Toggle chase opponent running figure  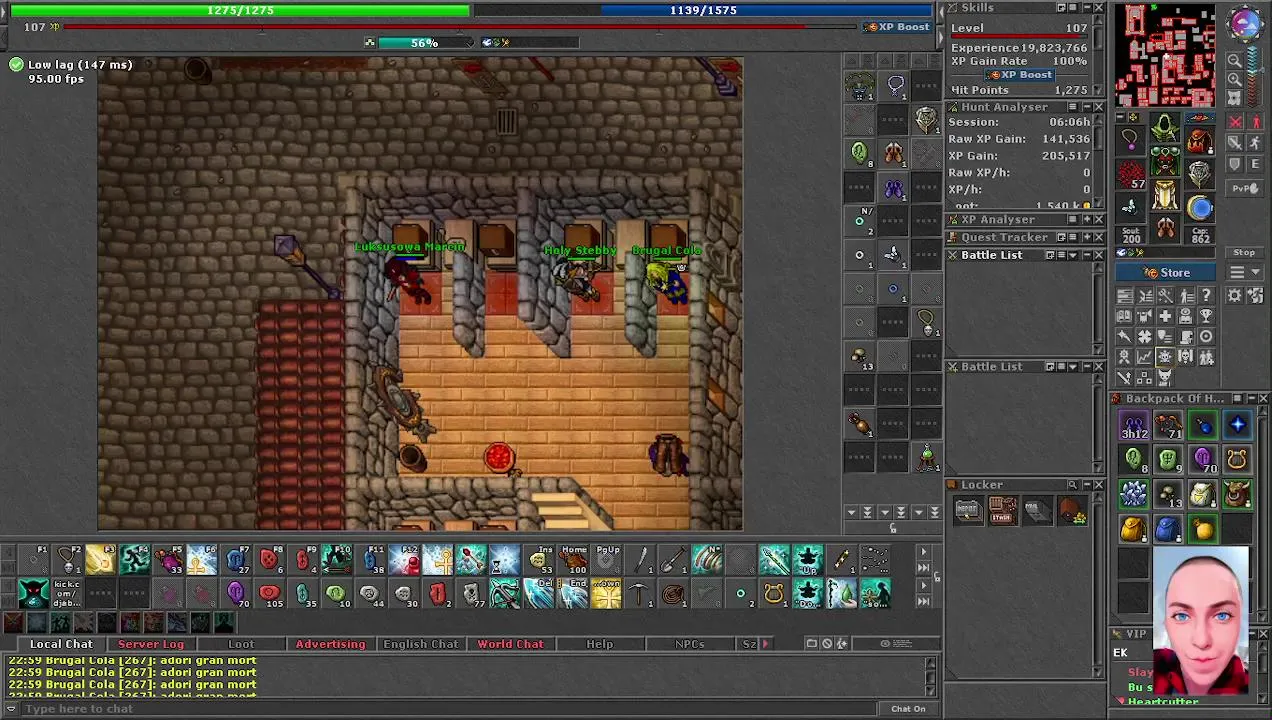click(x=1256, y=142)
